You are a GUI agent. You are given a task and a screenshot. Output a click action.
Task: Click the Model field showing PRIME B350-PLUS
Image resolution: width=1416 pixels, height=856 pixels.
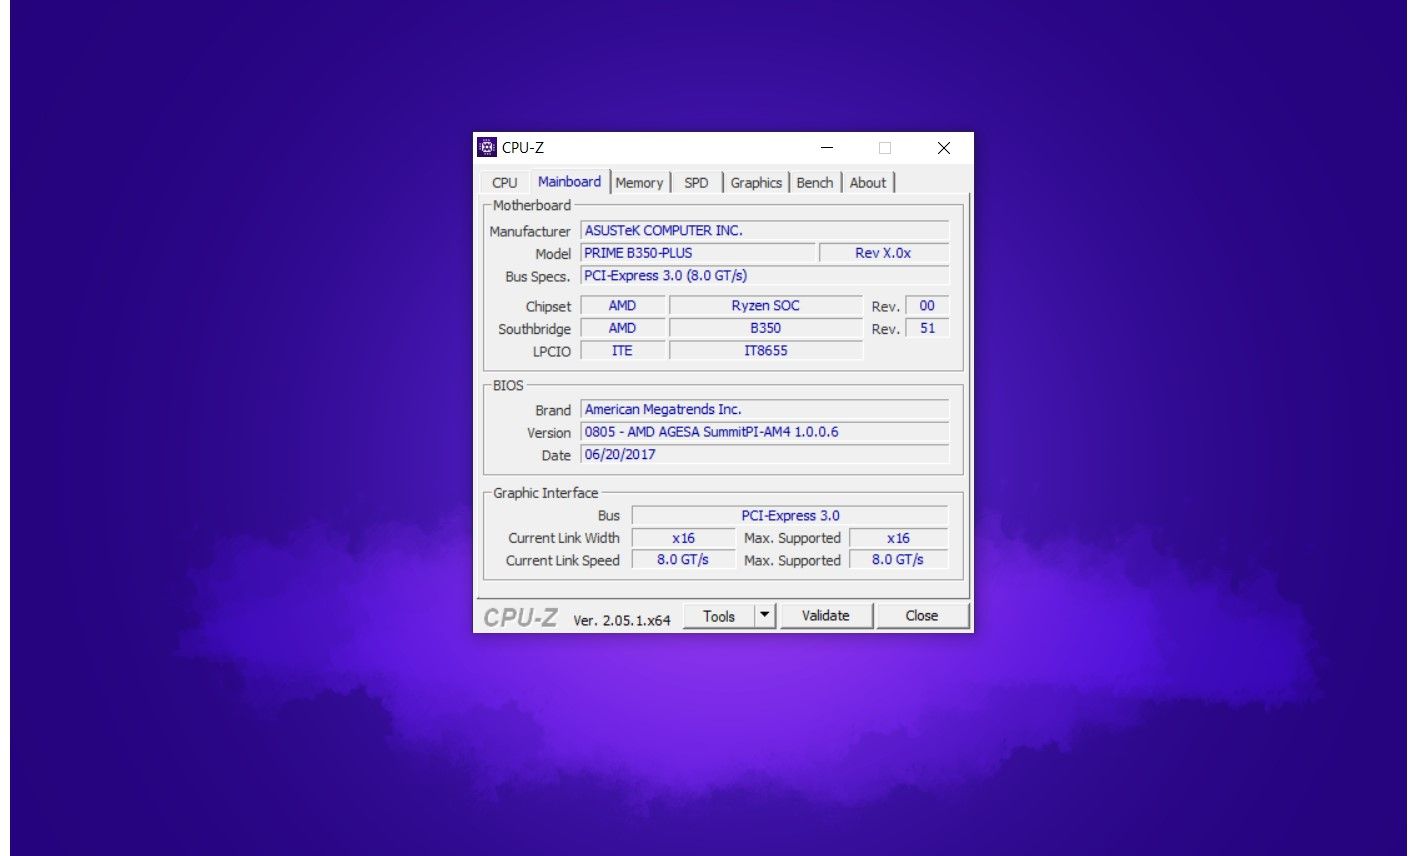pos(697,253)
